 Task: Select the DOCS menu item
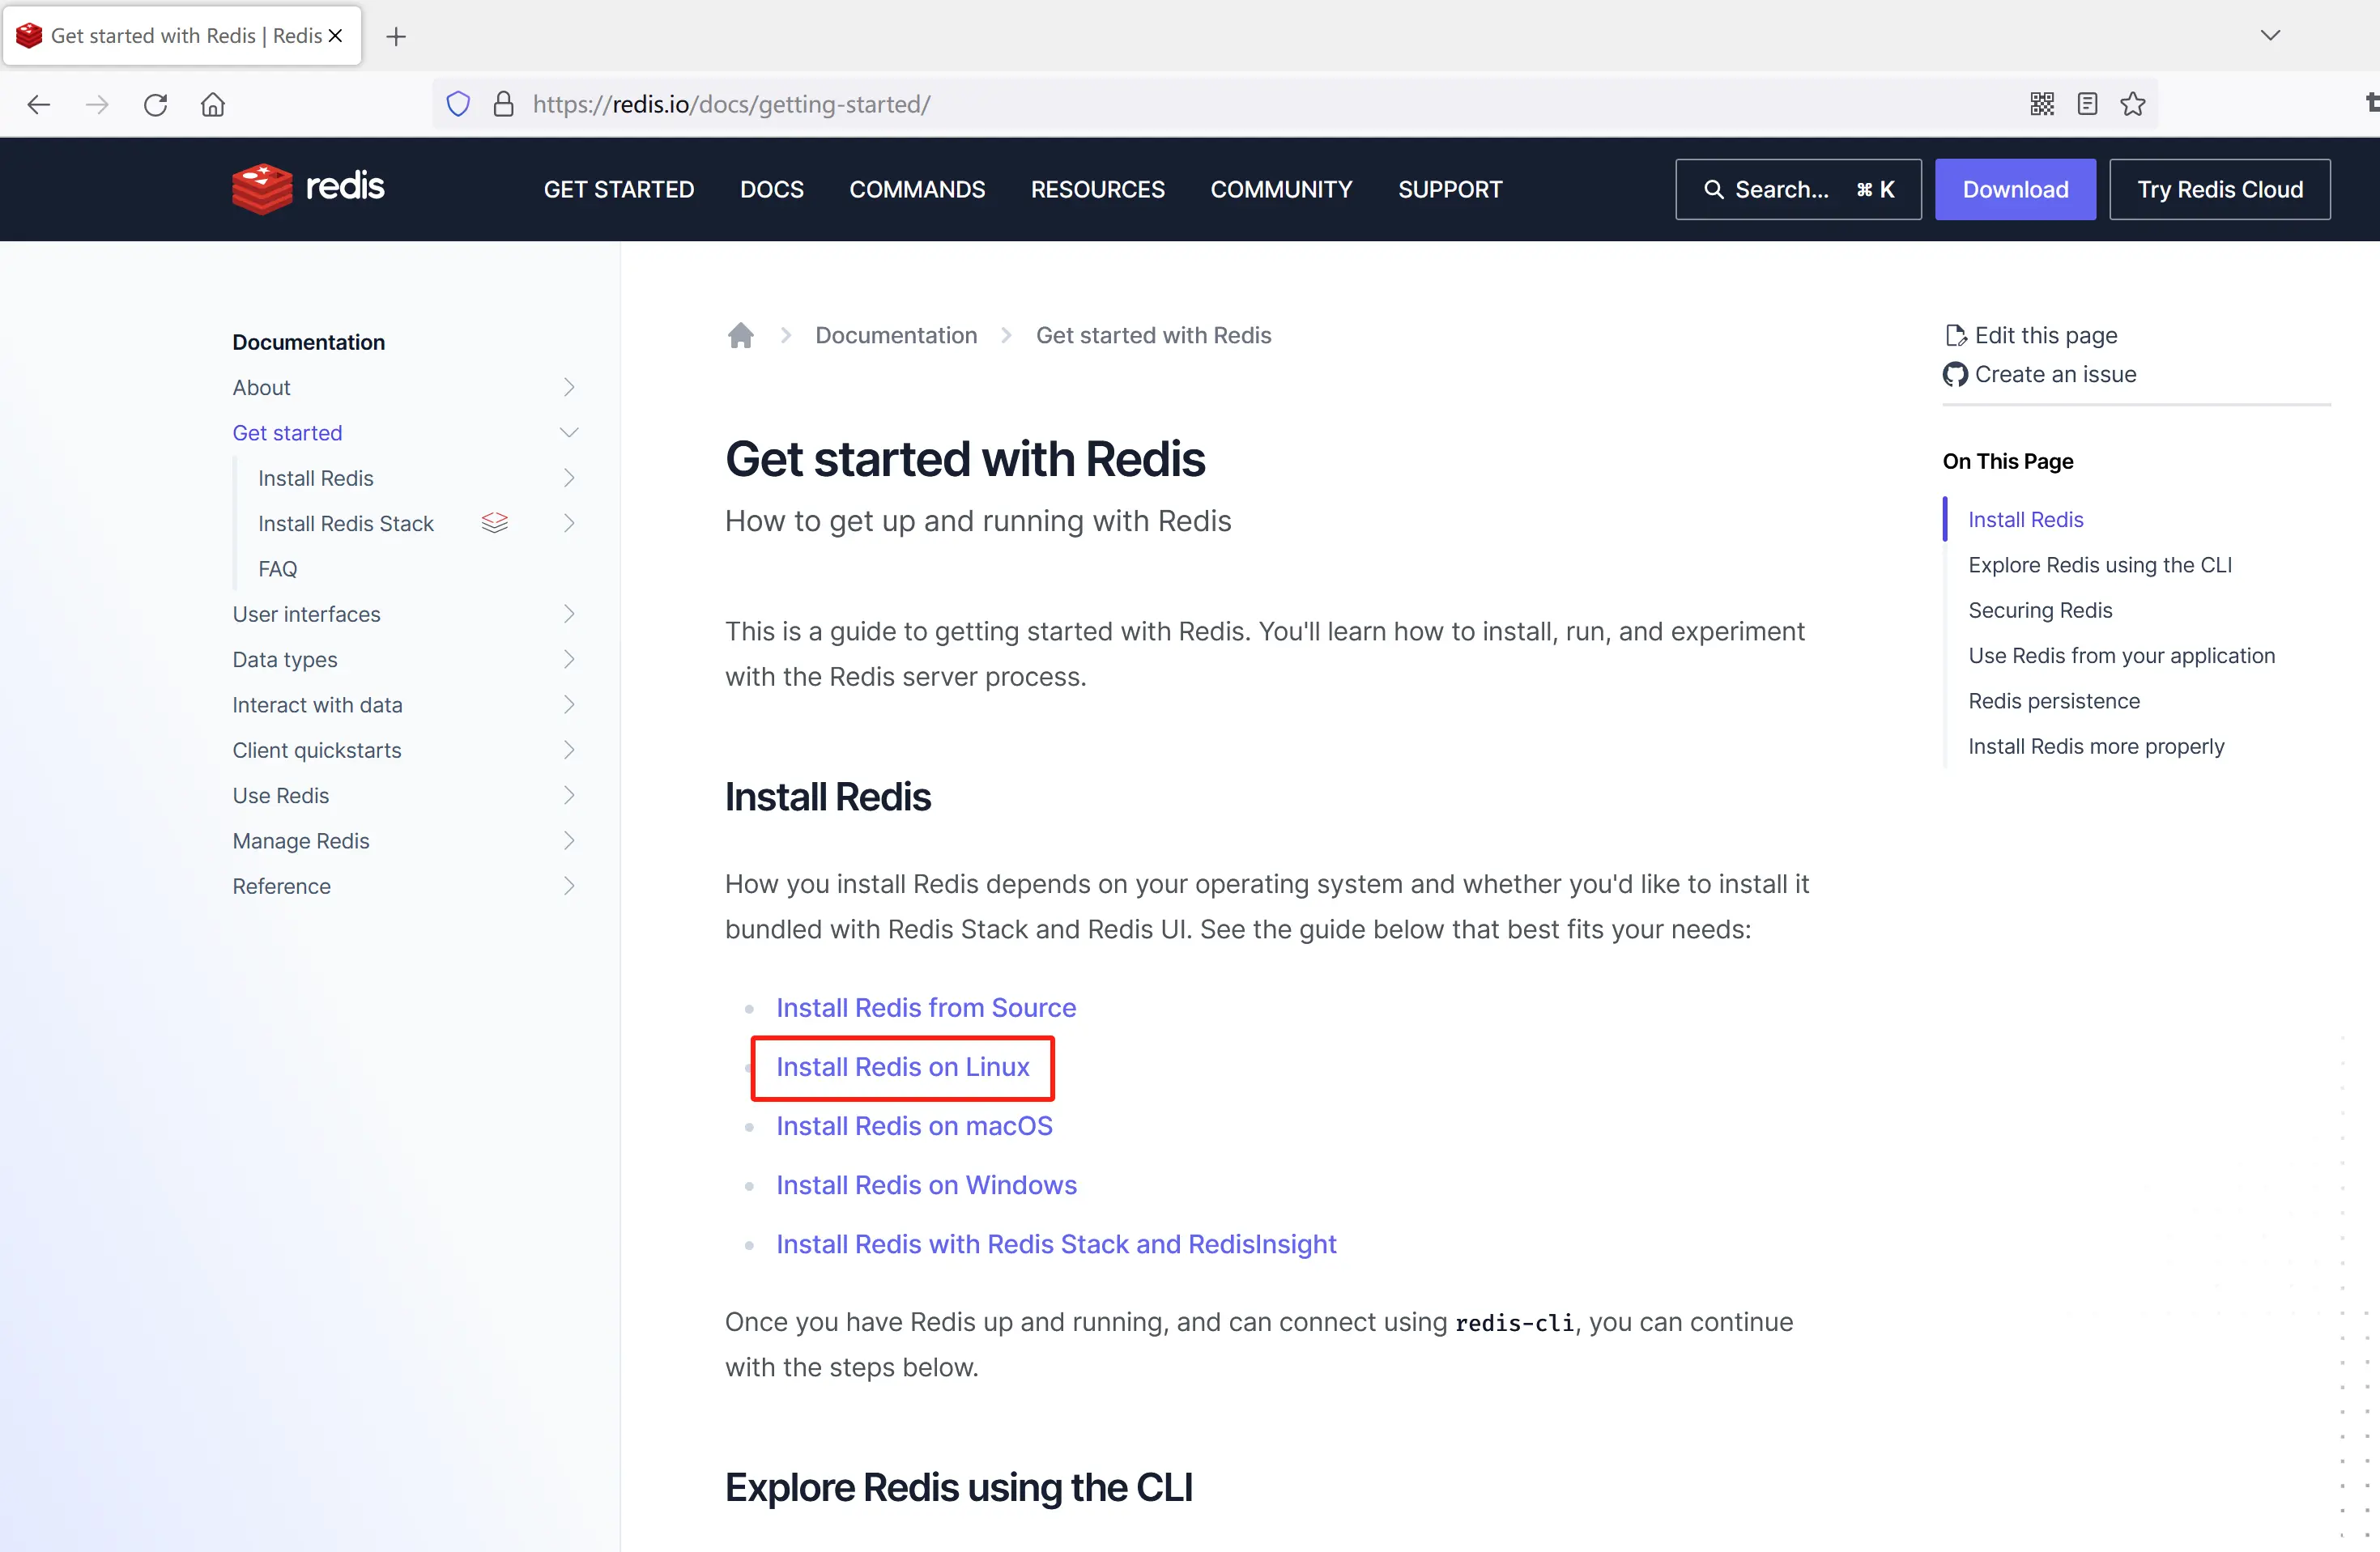point(772,187)
